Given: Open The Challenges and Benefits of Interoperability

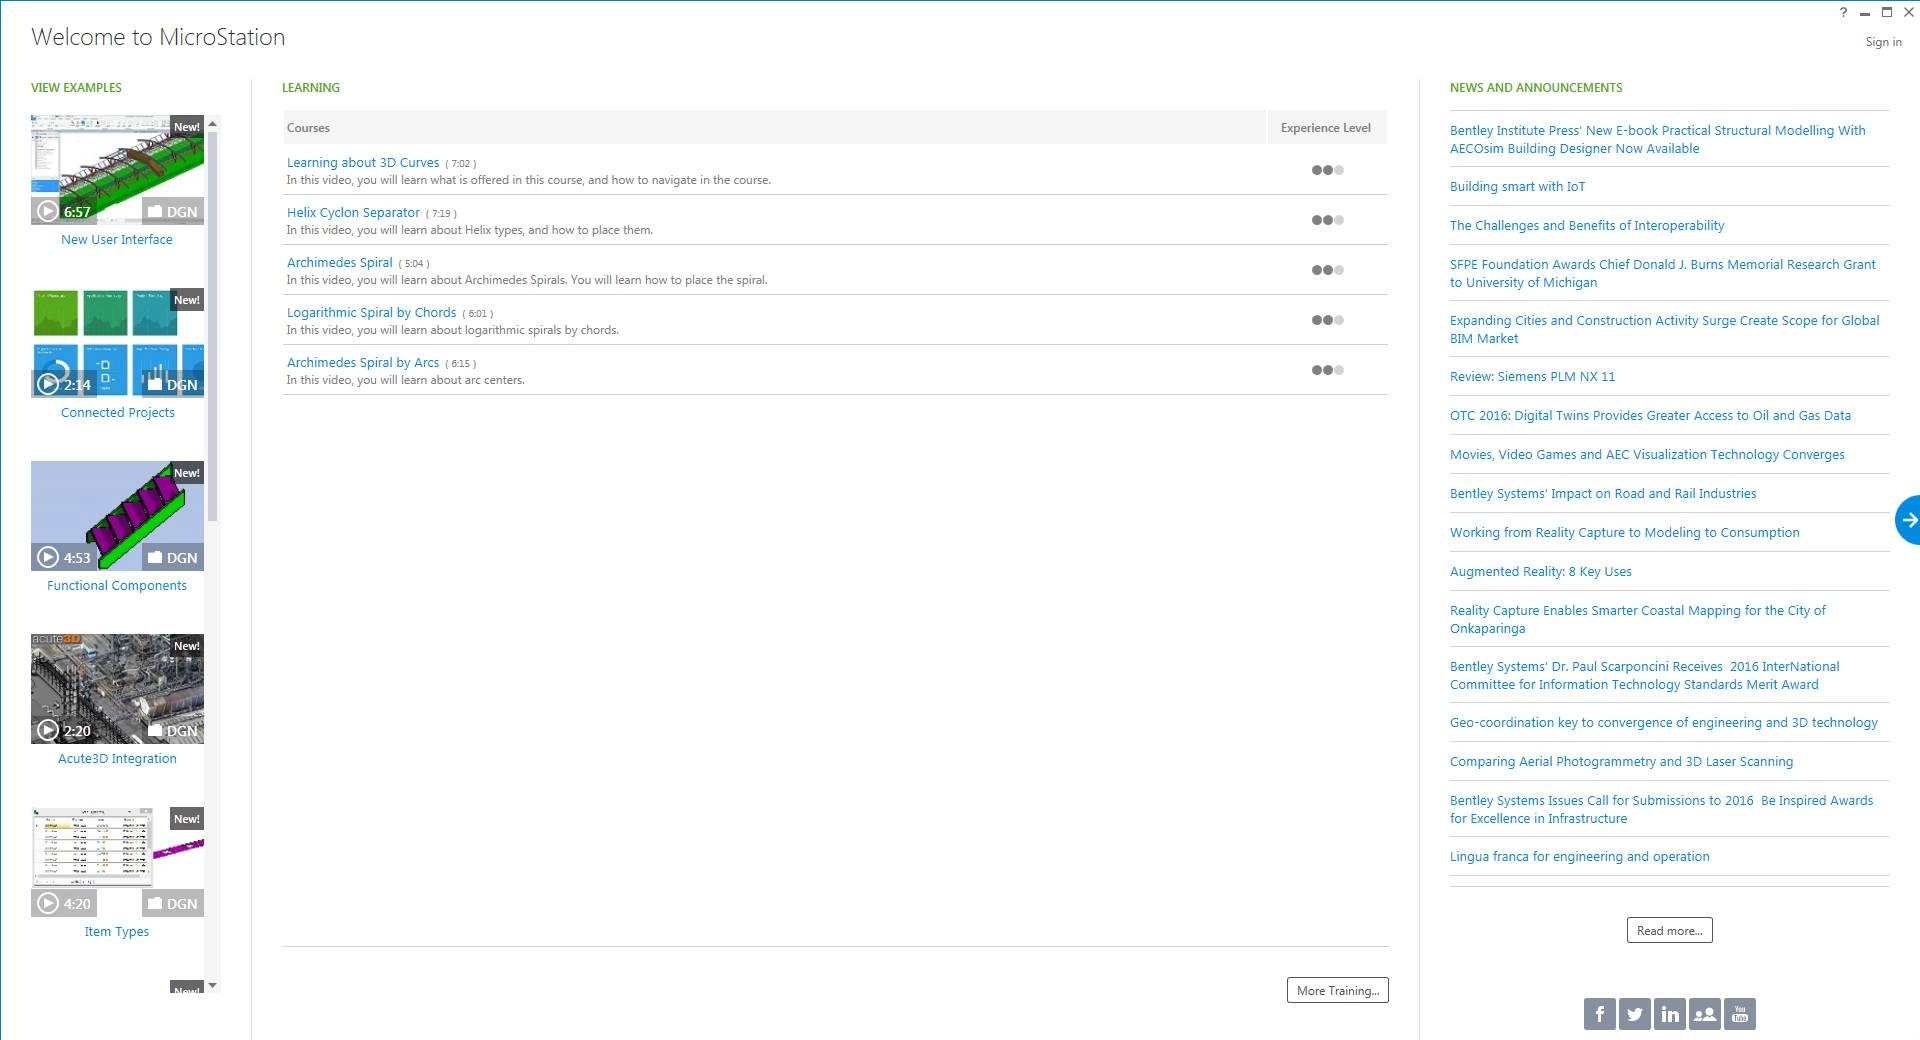Looking at the screenshot, I should point(1587,225).
